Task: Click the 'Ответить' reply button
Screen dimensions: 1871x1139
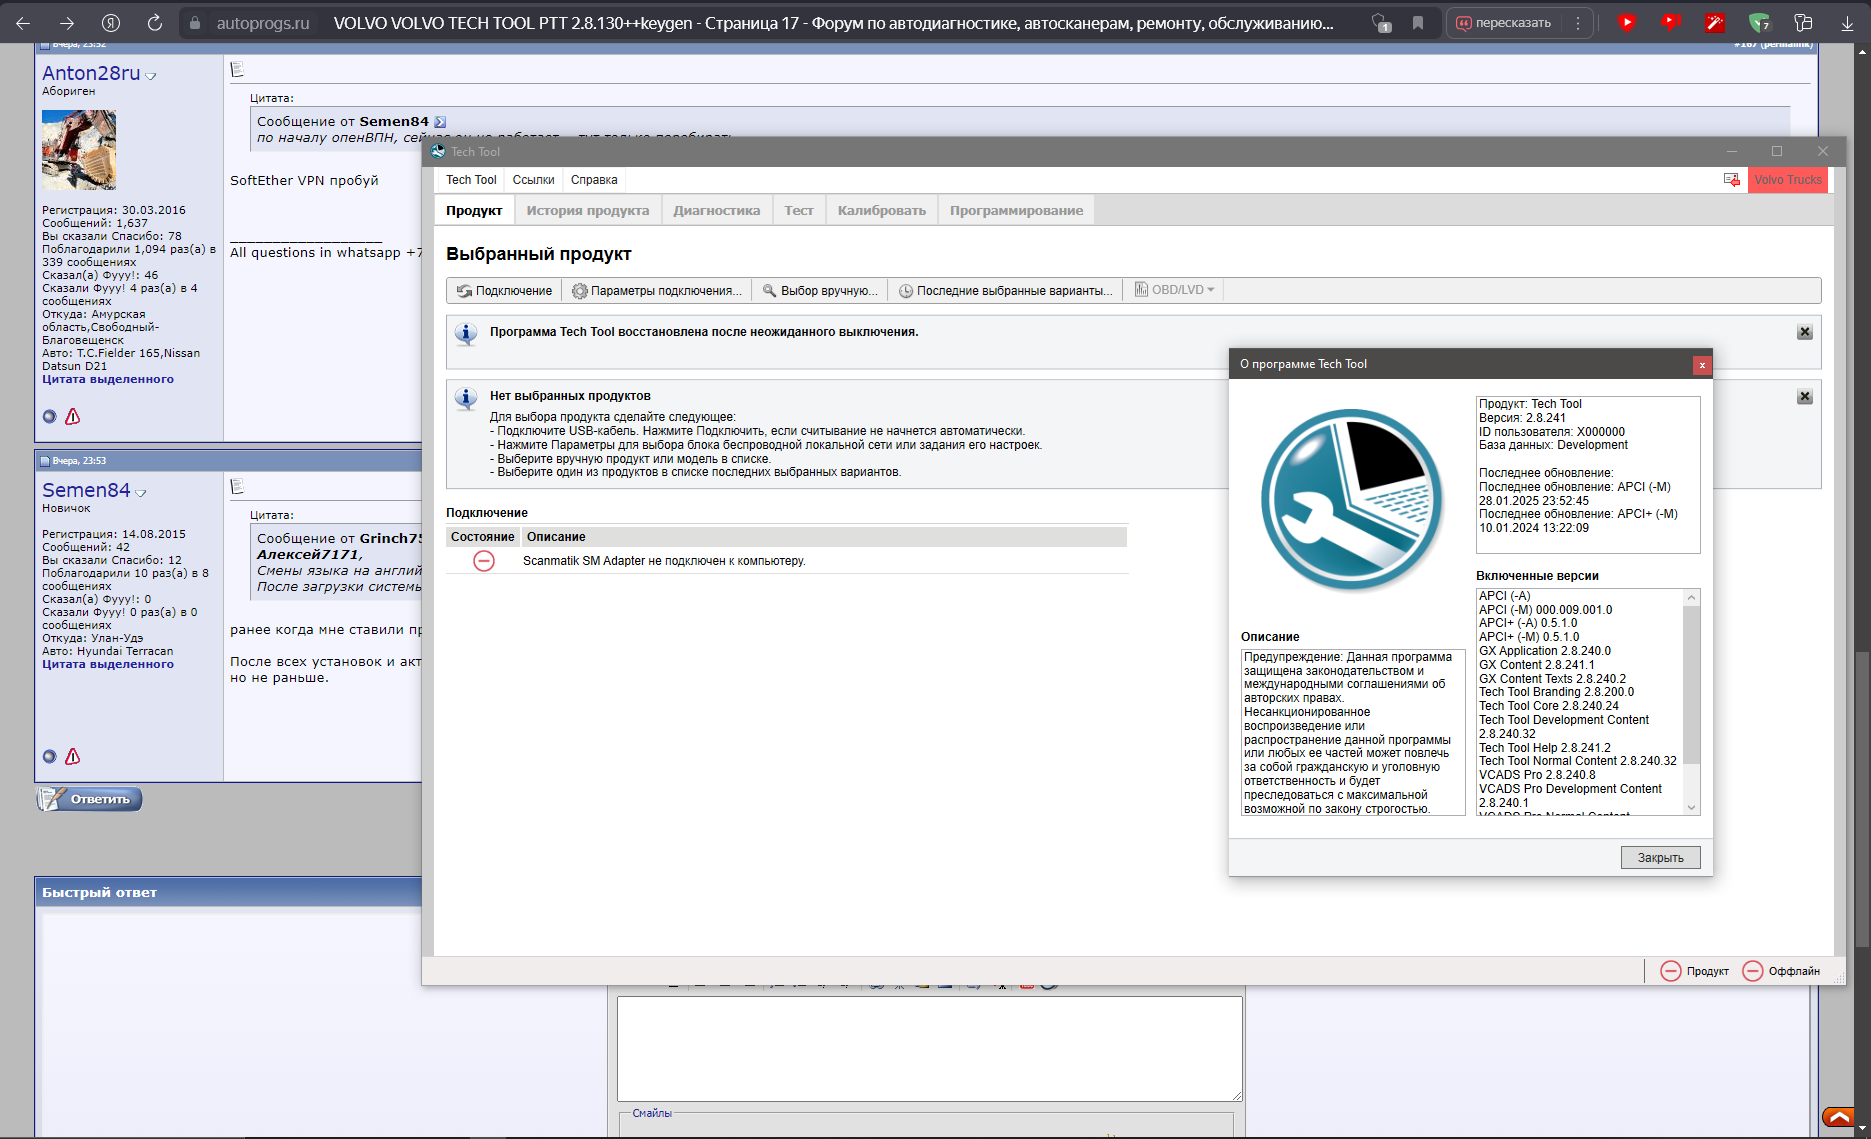Action: coord(90,799)
